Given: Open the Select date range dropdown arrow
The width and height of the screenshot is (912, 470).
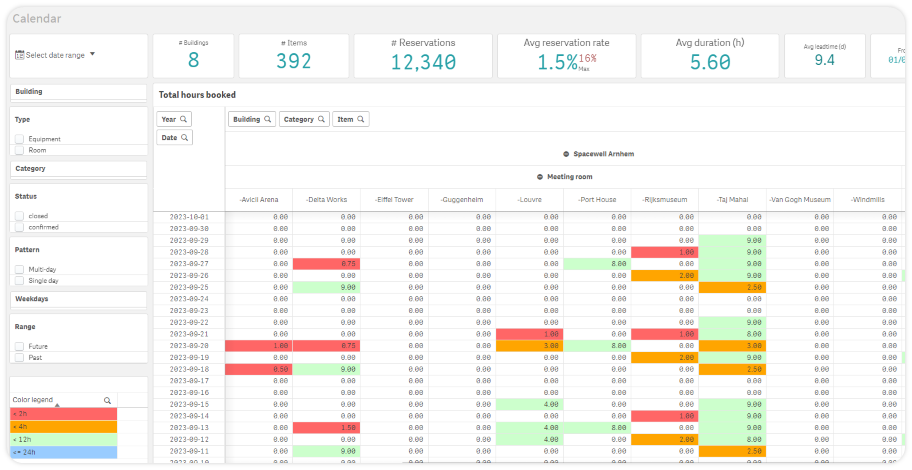Looking at the screenshot, I should coord(92,55).
